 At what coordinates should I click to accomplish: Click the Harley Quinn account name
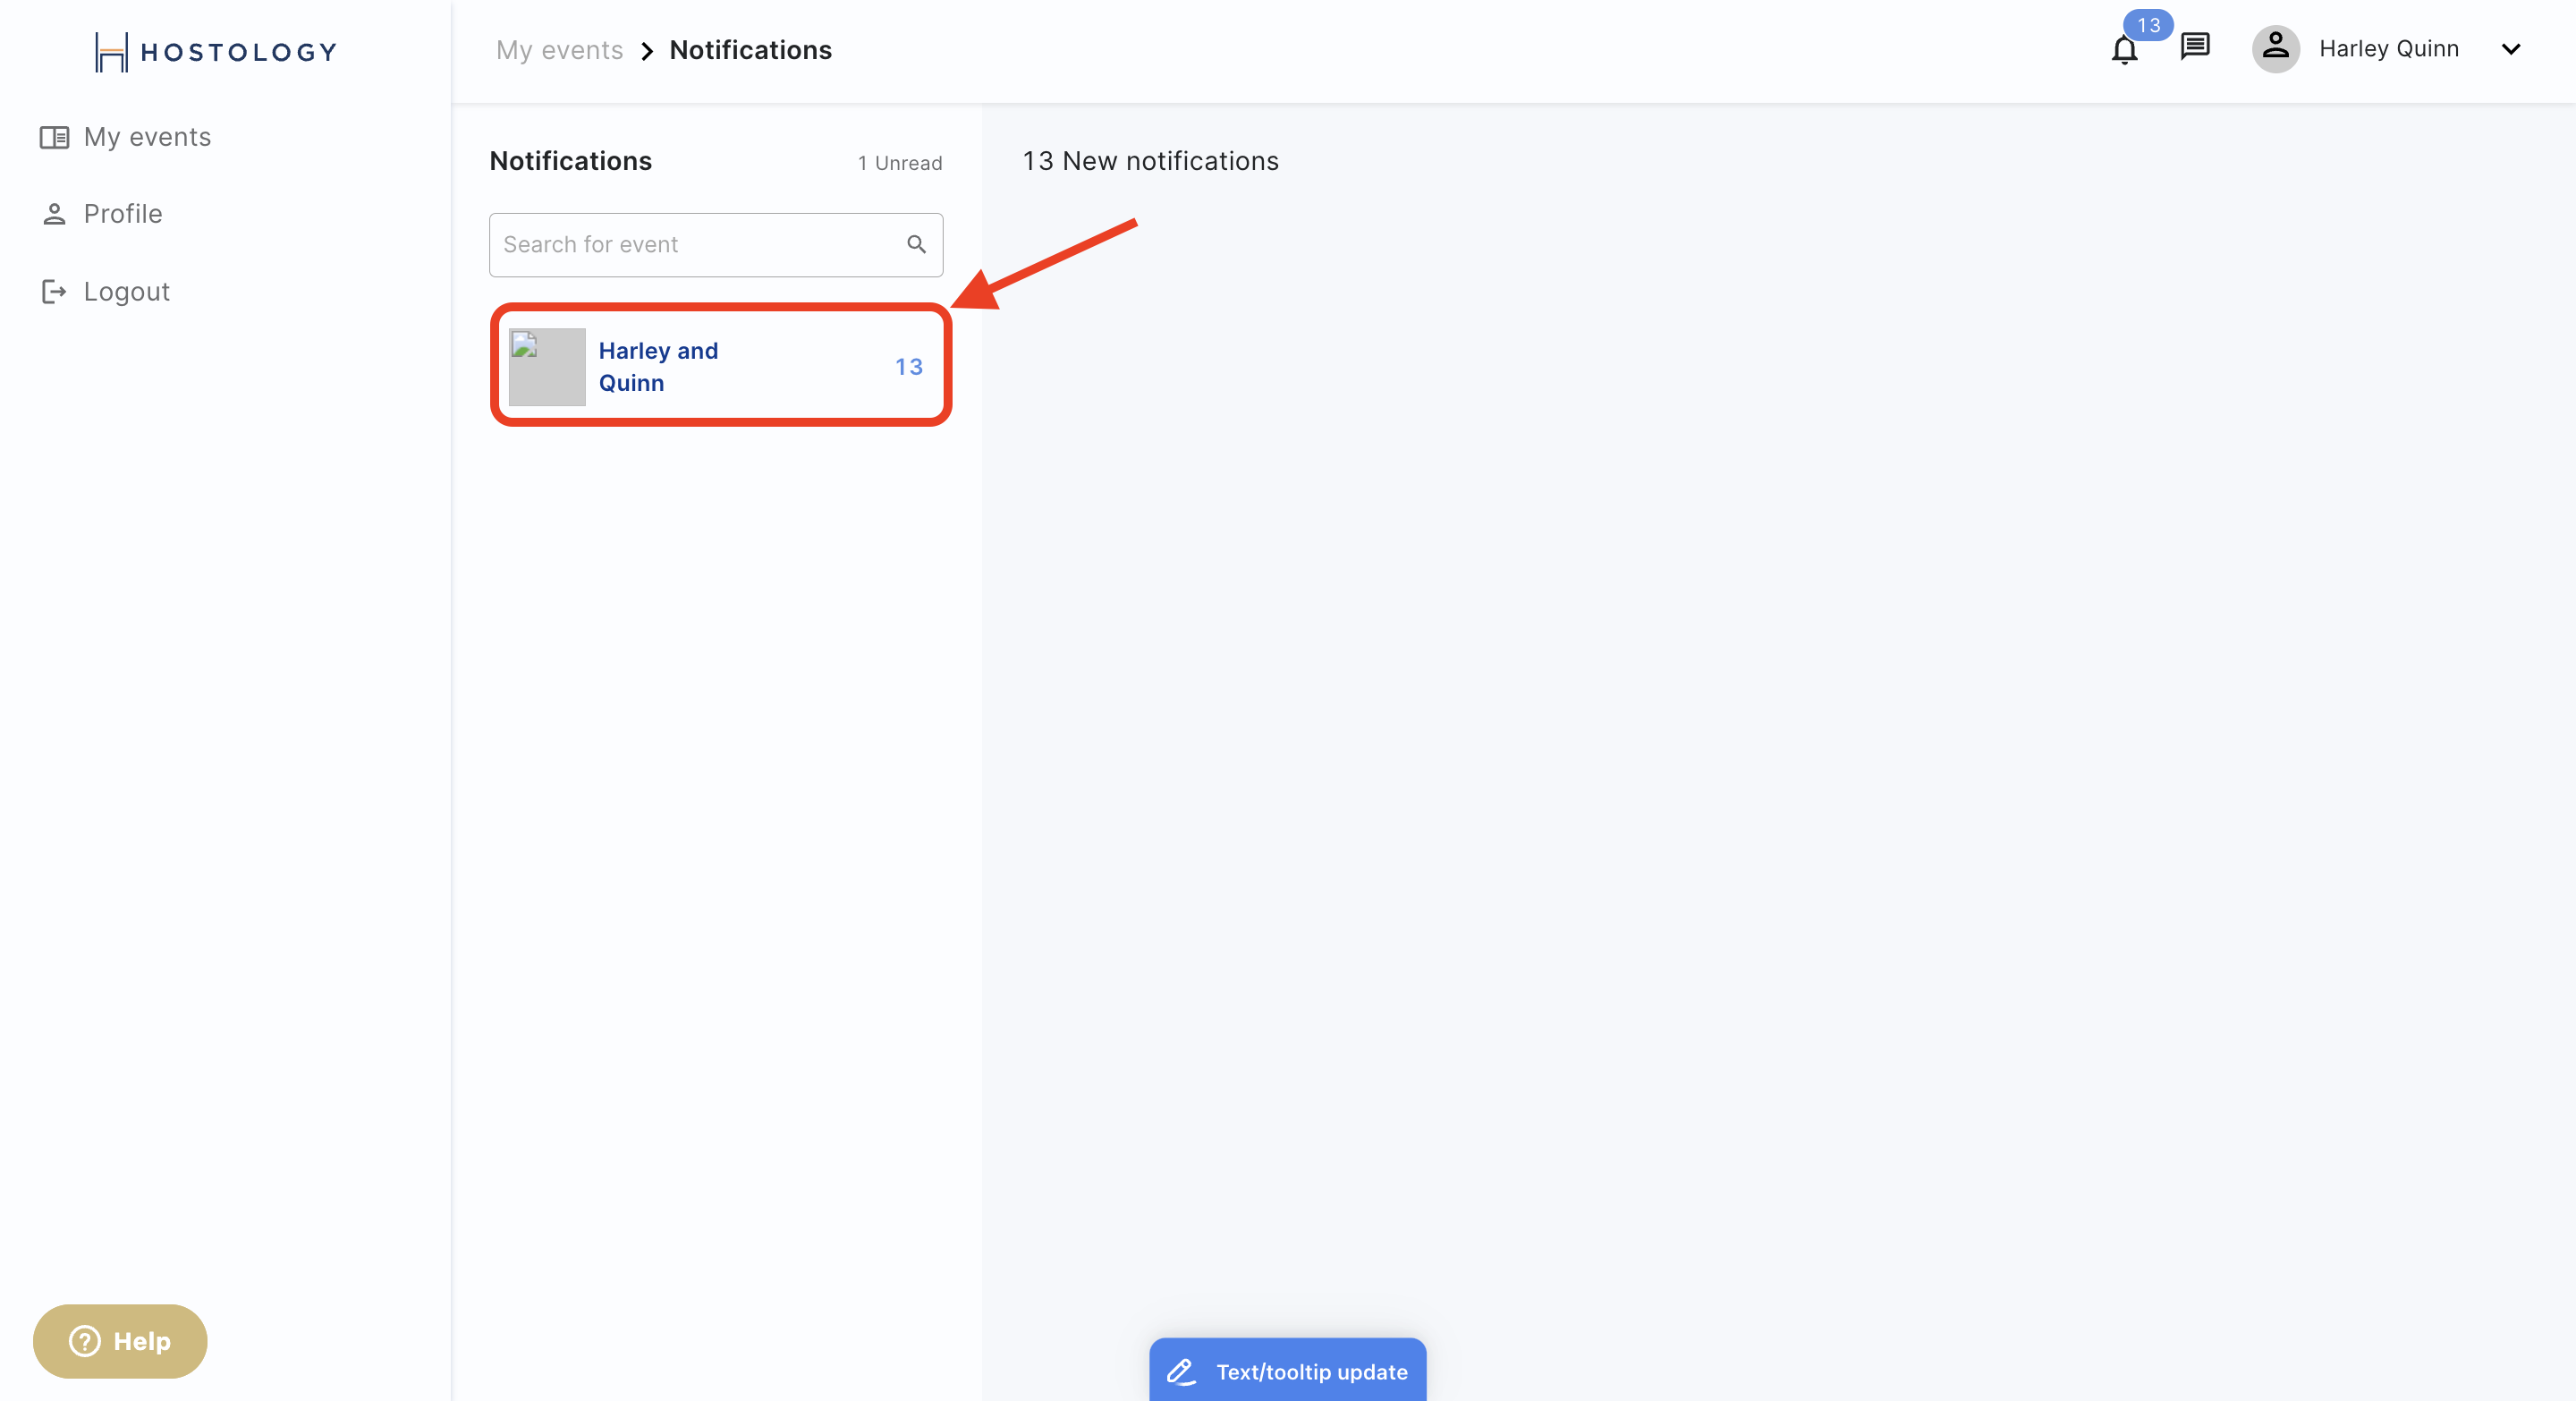tap(2389, 49)
